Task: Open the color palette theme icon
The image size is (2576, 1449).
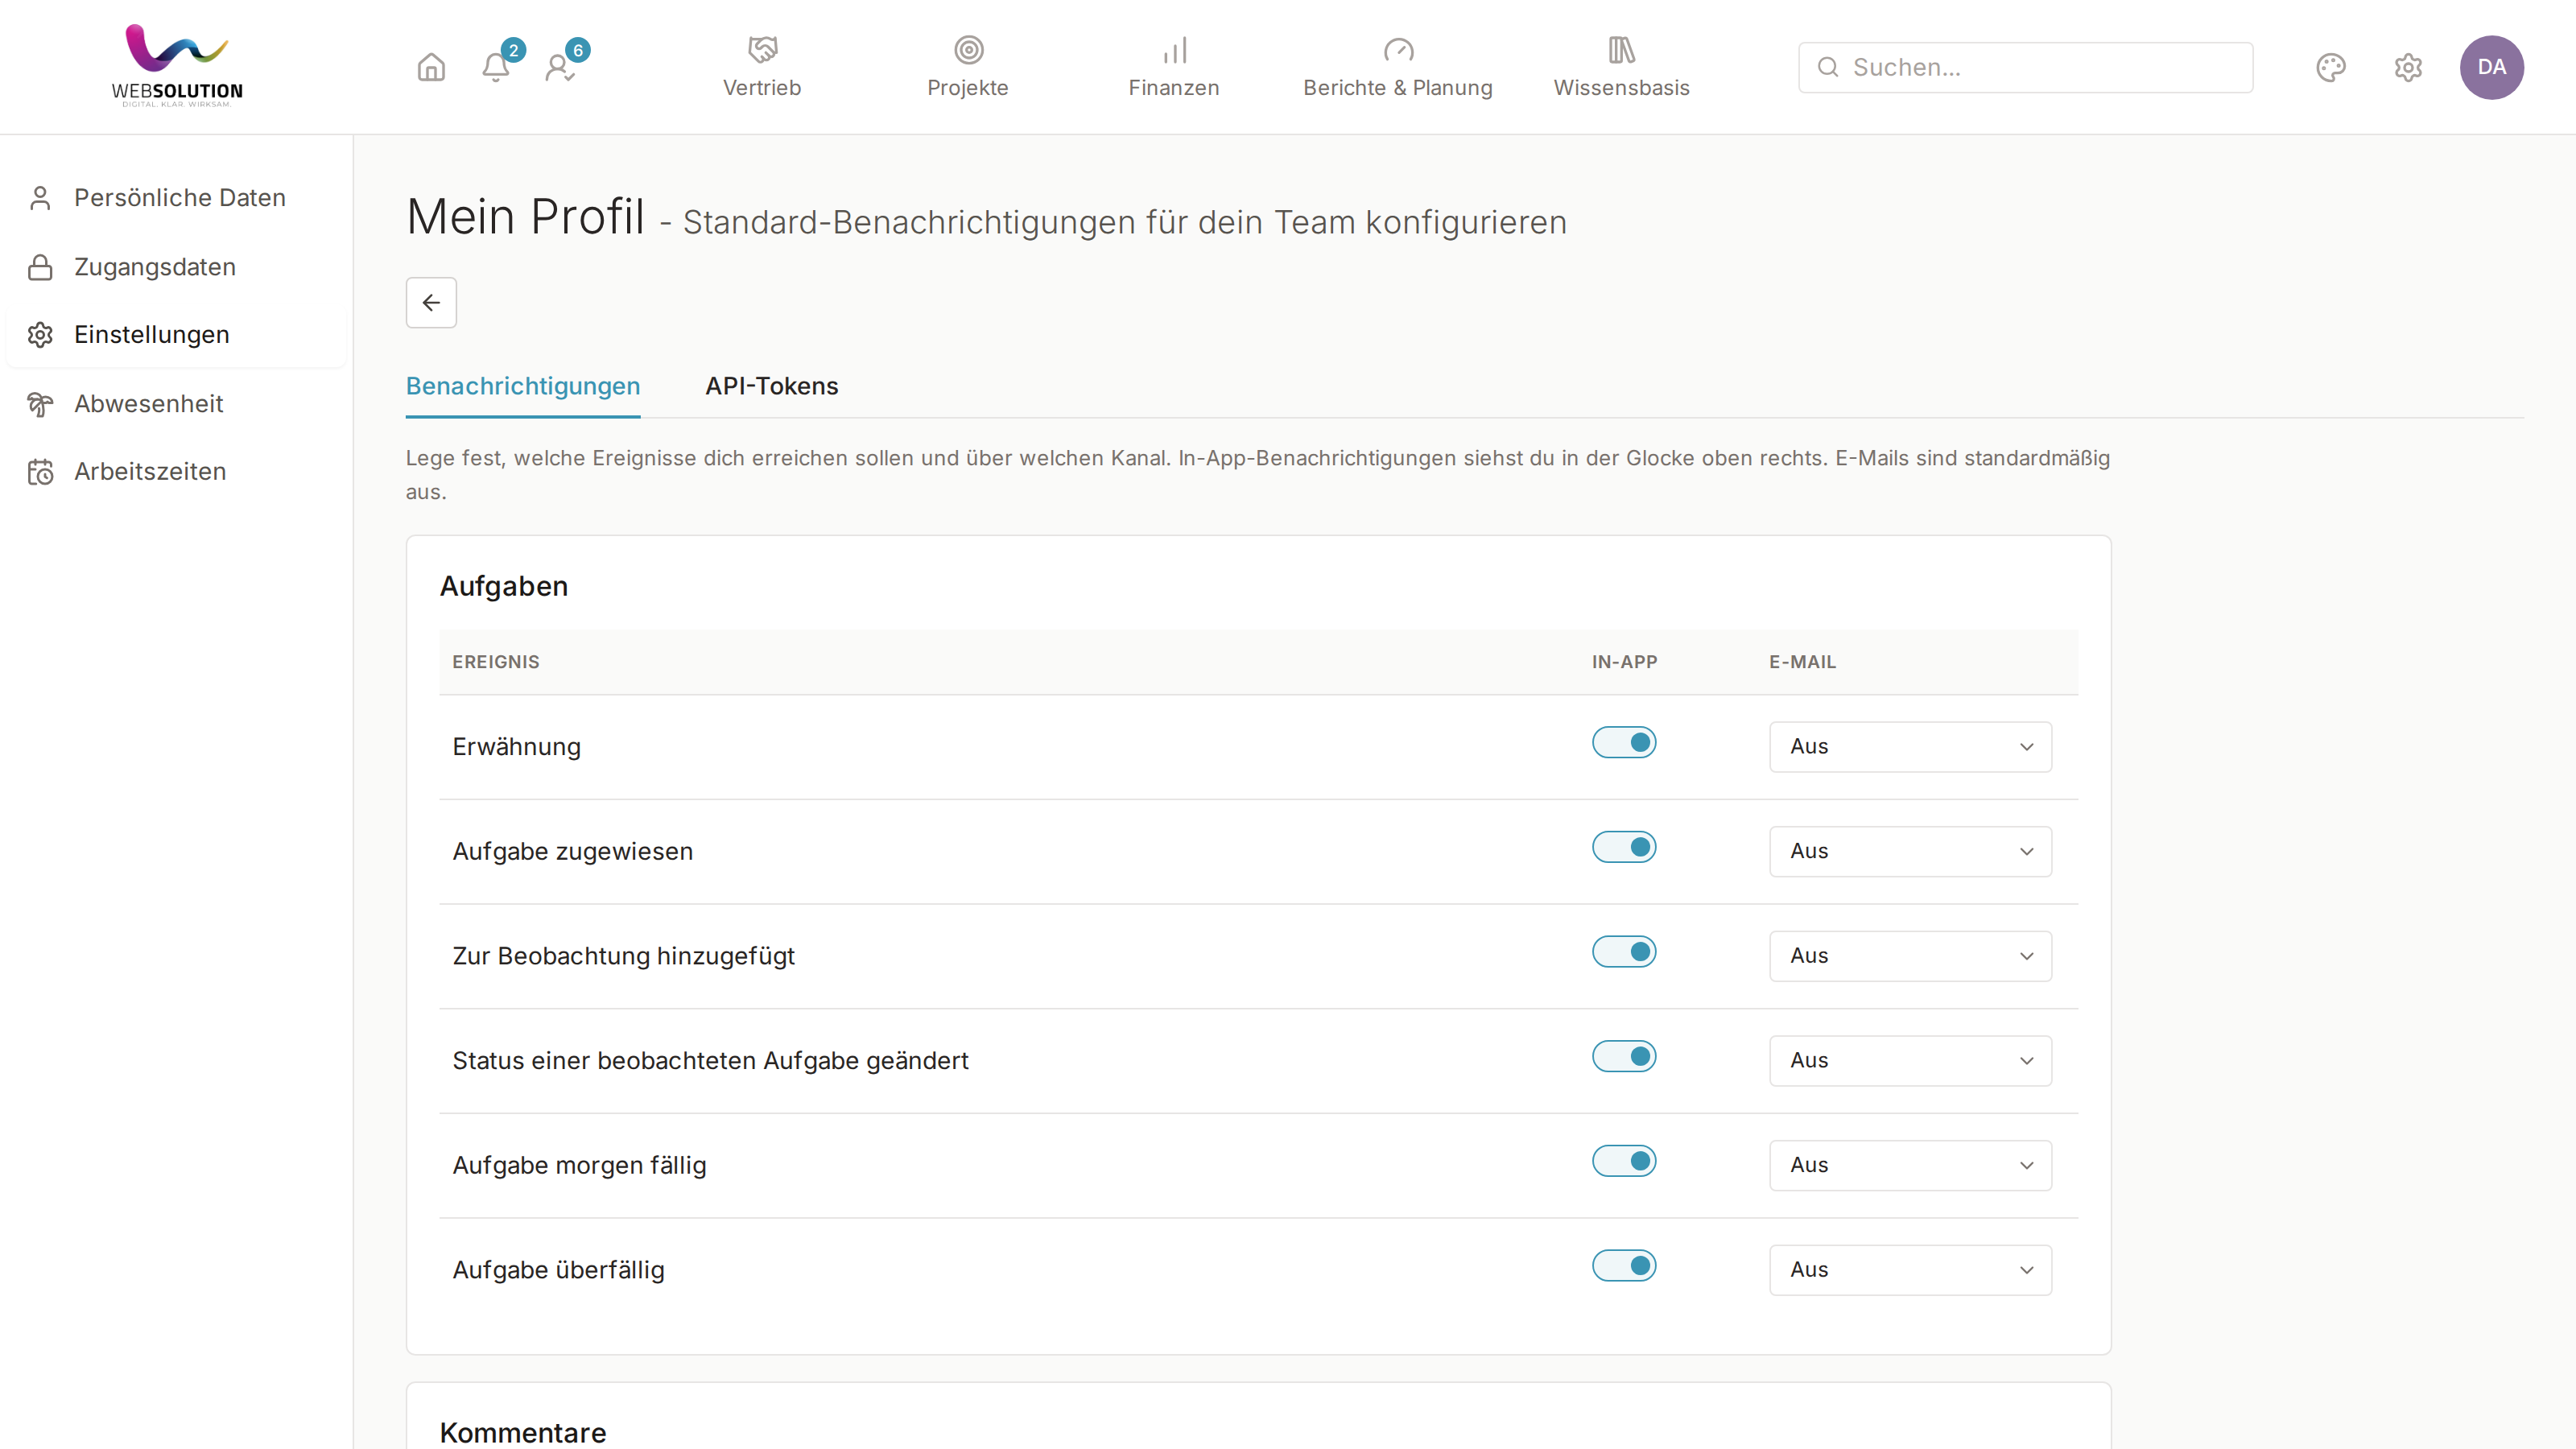Action: (2331, 67)
